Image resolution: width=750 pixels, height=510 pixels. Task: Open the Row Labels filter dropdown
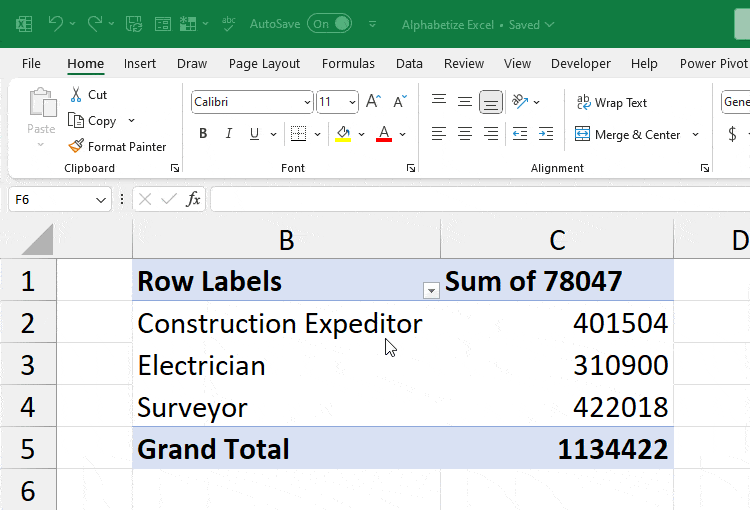[x=431, y=290]
